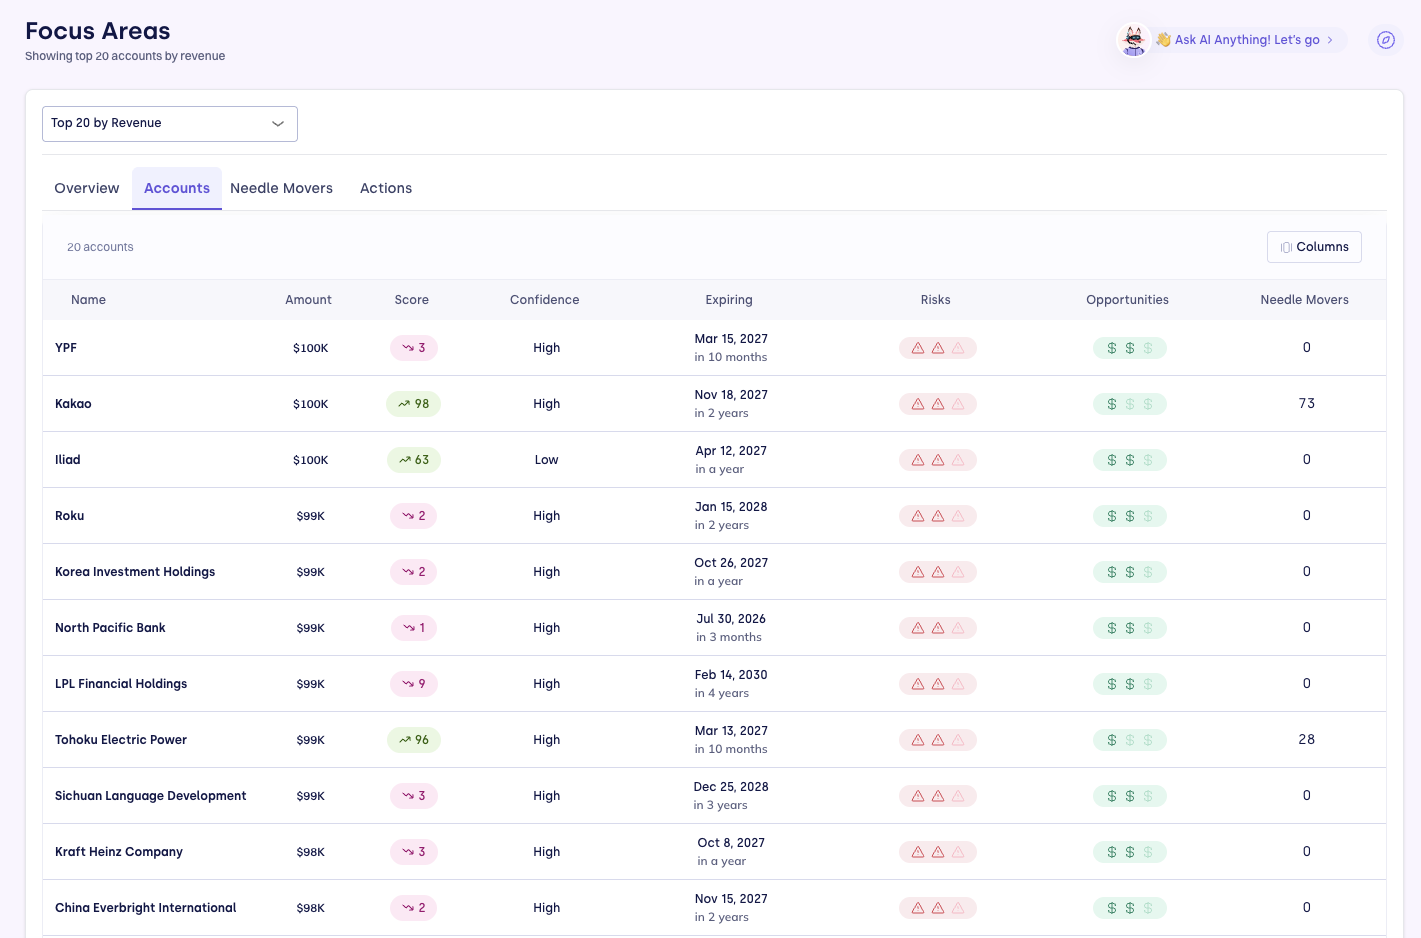1421x938 pixels.
Task: Go to the Actions tab
Action: 386,188
